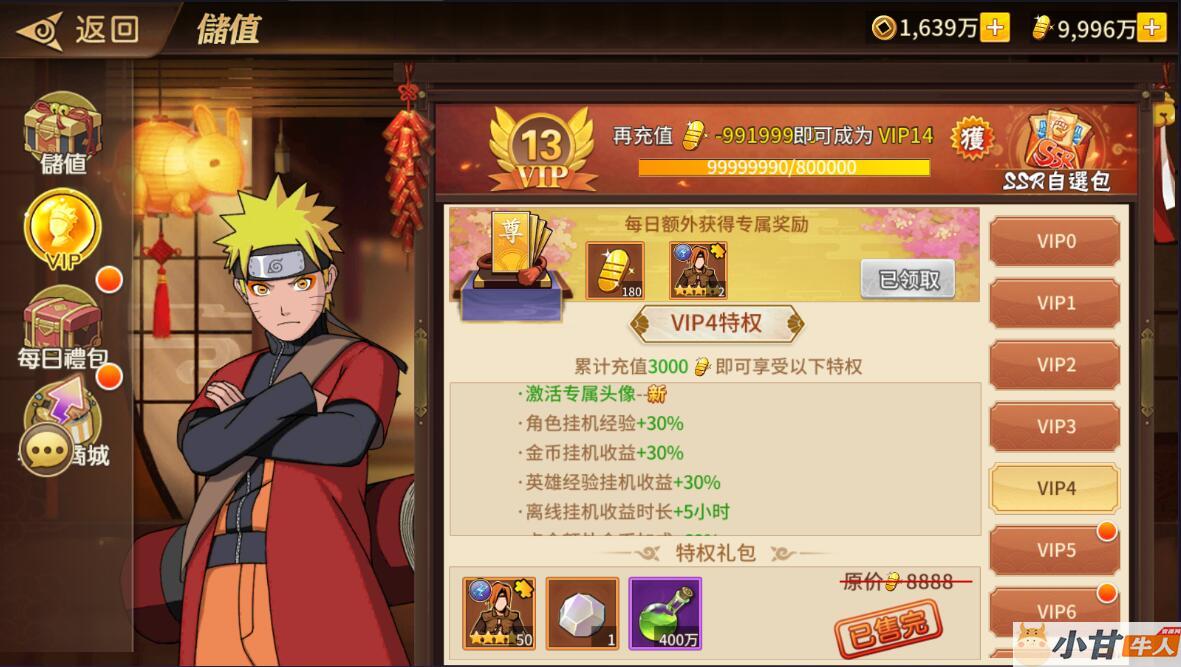Add gold ingots with plus icon
Image resolution: width=1181 pixels, height=667 pixels.
tap(1152, 28)
